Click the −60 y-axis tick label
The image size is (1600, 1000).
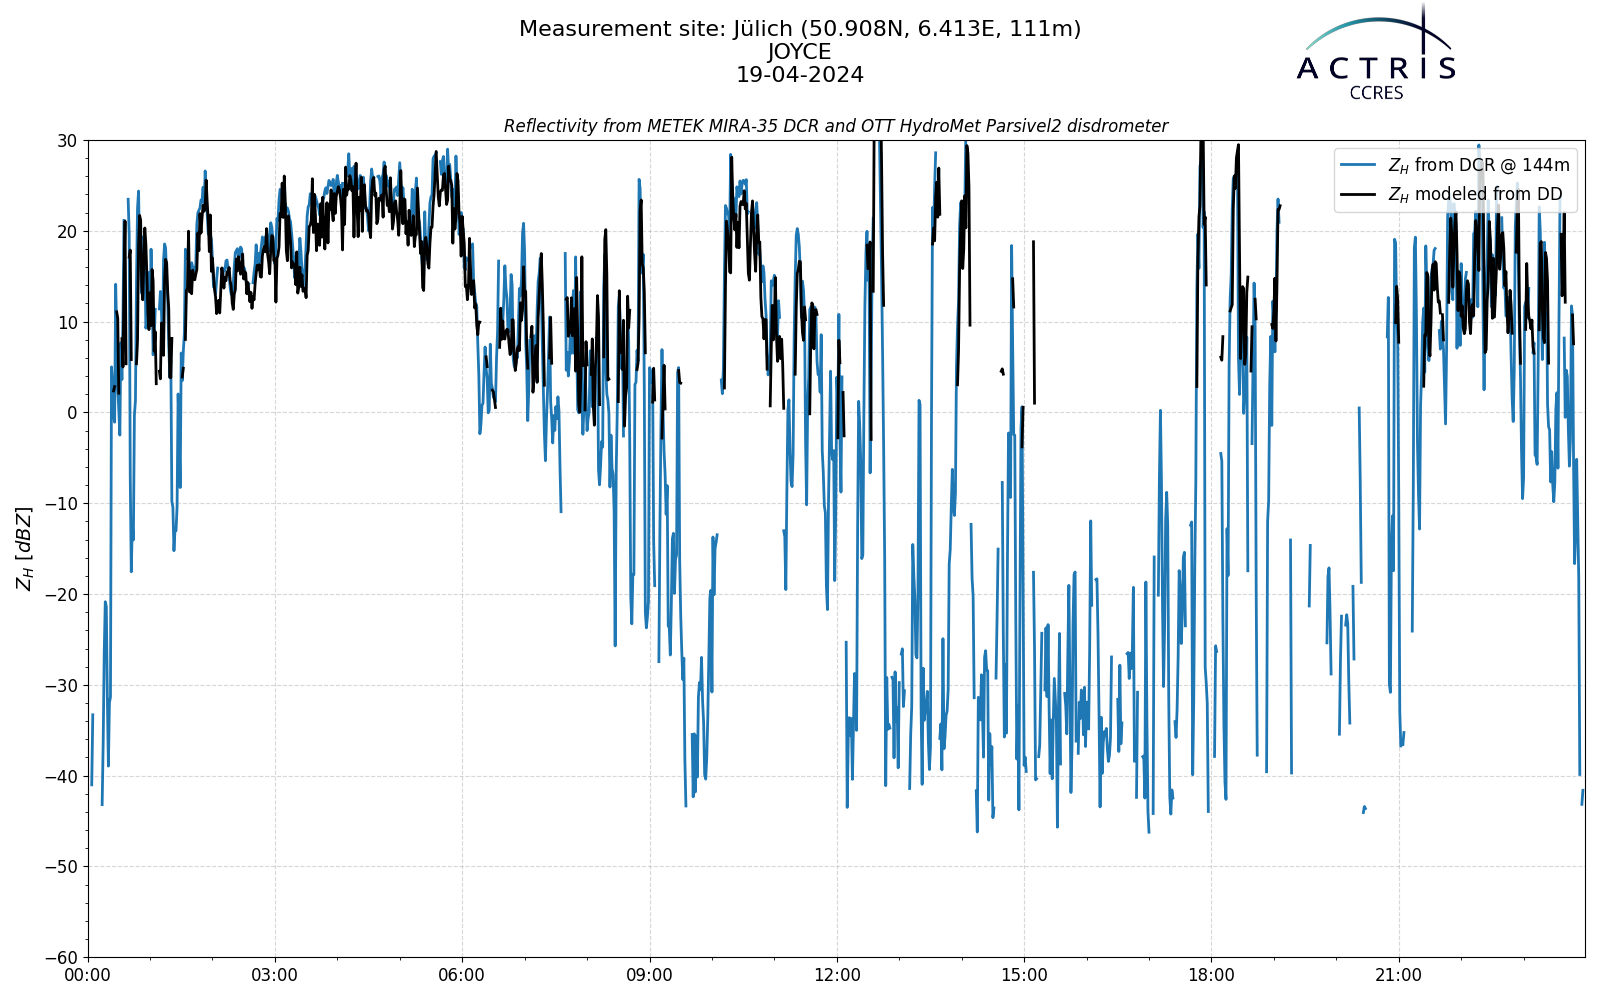[62, 958]
